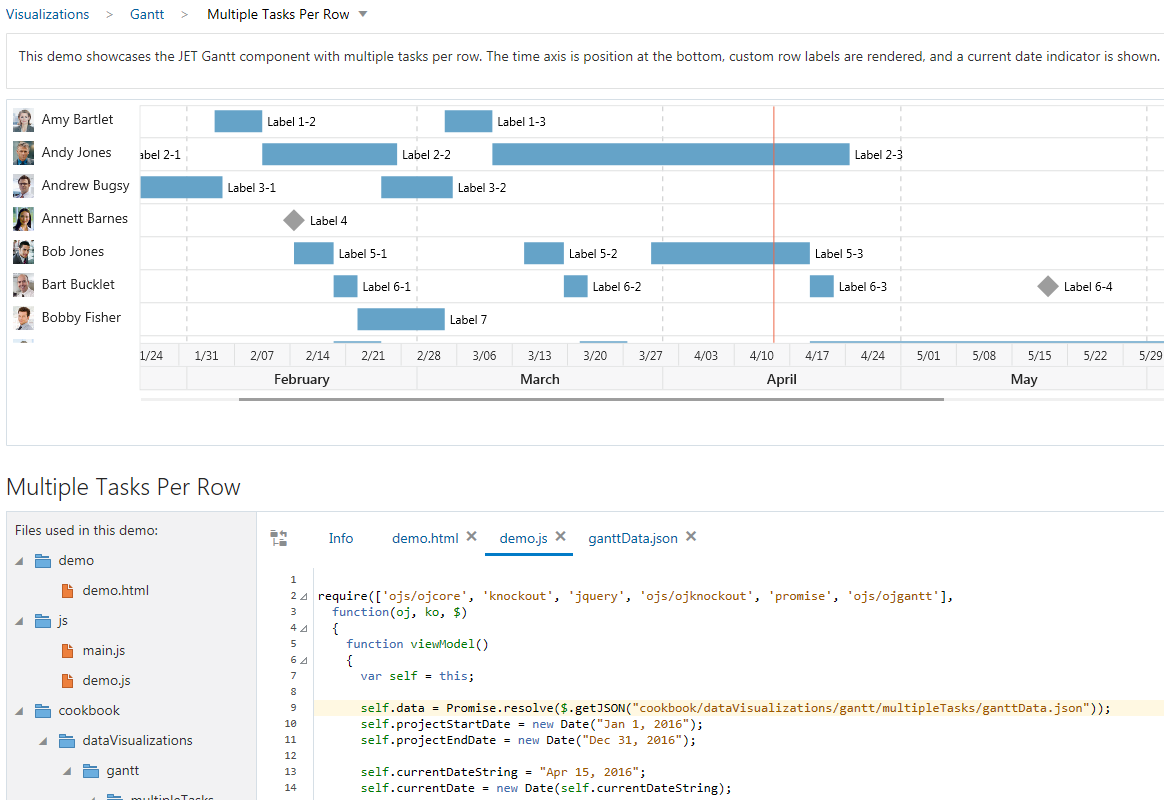Click the Gantt chart horizontal scrollbar

(x=590, y=398)
